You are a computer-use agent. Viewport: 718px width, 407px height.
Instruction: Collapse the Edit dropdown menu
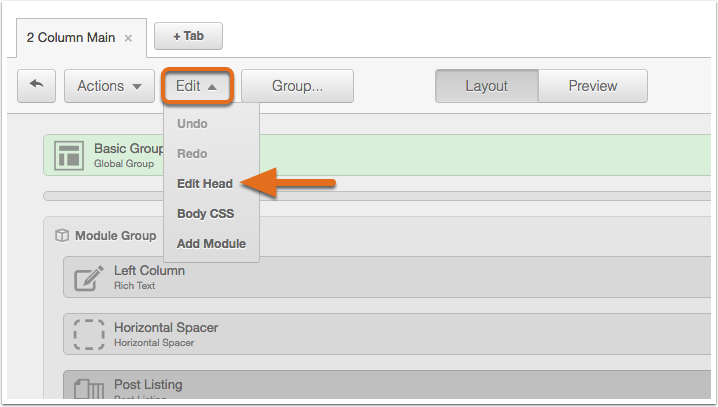pos(197,86)
